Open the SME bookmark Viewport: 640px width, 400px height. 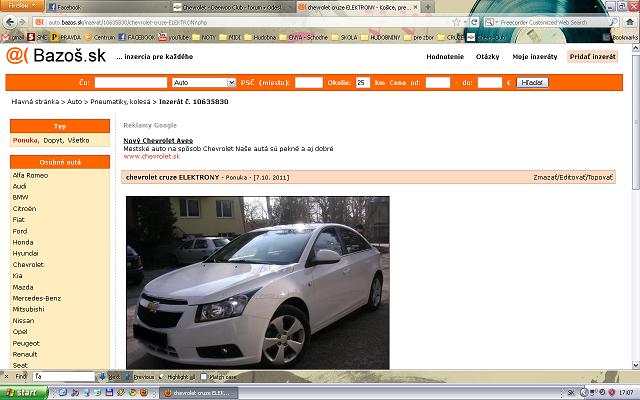(37, 37)
